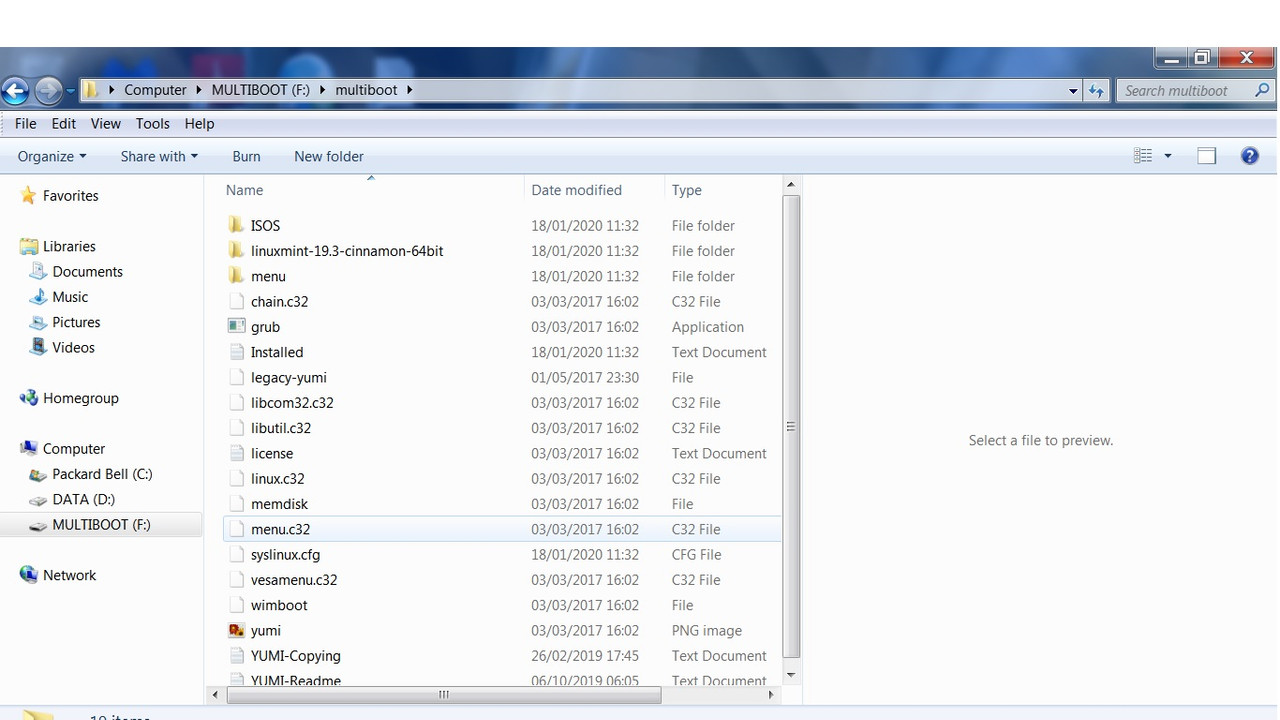Select the grub application icon
Viewport: 1280px width, 720px height.
236,326
